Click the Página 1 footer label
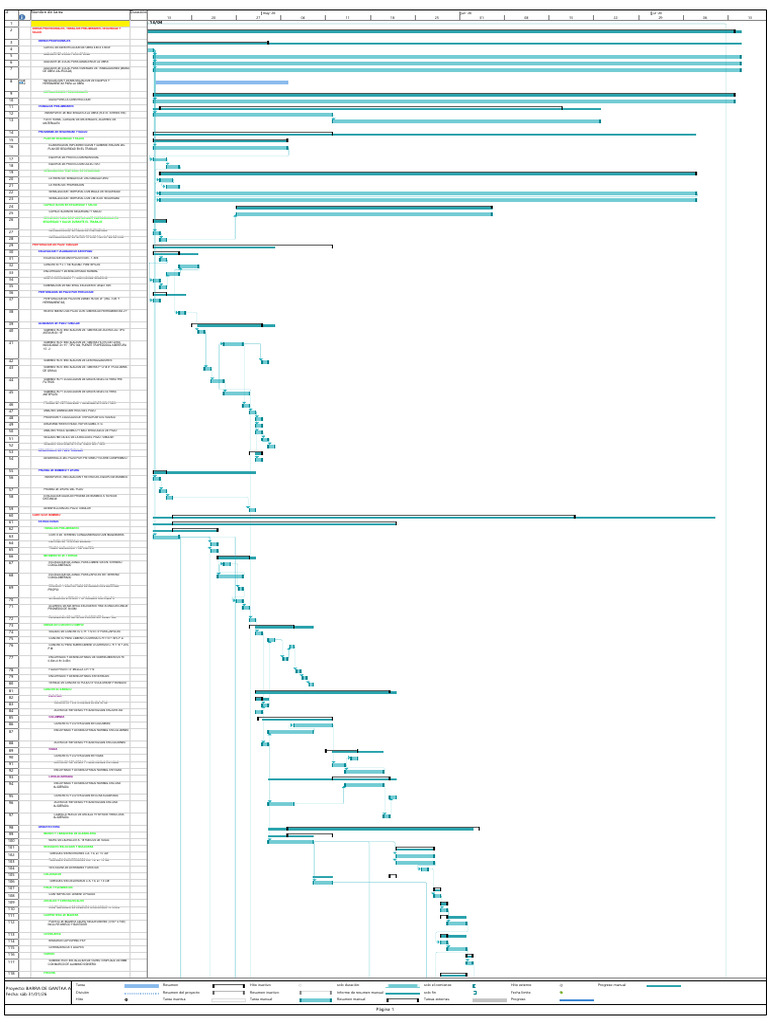Screen dimensions: 768x1024 click(x=385, y=1010)
